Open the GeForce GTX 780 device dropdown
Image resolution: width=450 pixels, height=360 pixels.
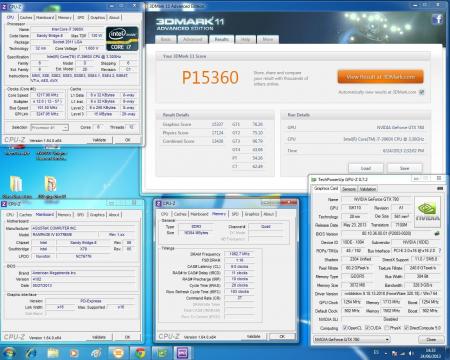pos(352,339)
